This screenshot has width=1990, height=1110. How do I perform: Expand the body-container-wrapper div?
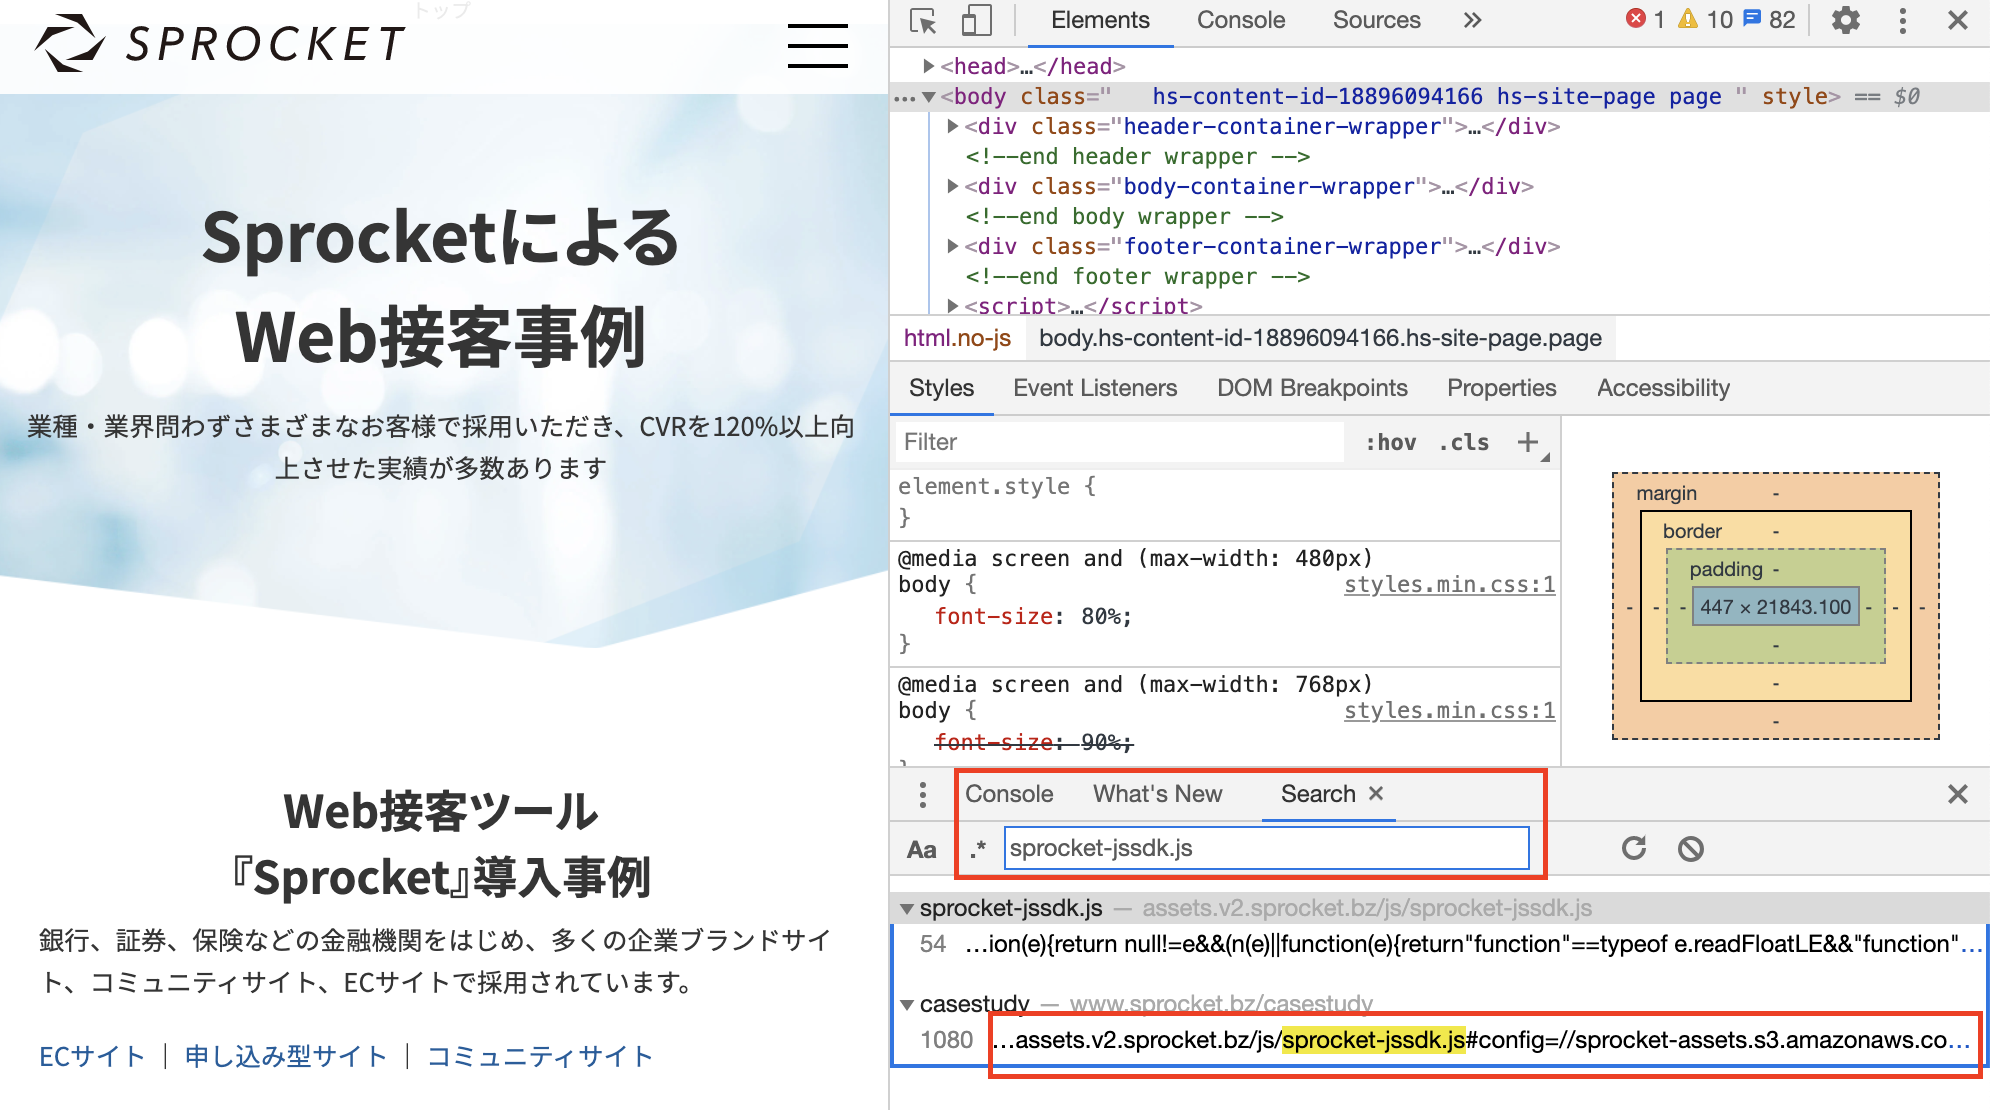[x=953, y=186]
